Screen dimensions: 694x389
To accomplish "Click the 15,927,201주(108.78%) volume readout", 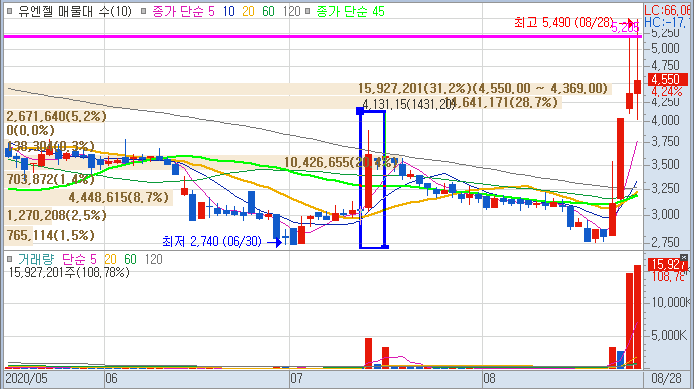I will 69,273.
